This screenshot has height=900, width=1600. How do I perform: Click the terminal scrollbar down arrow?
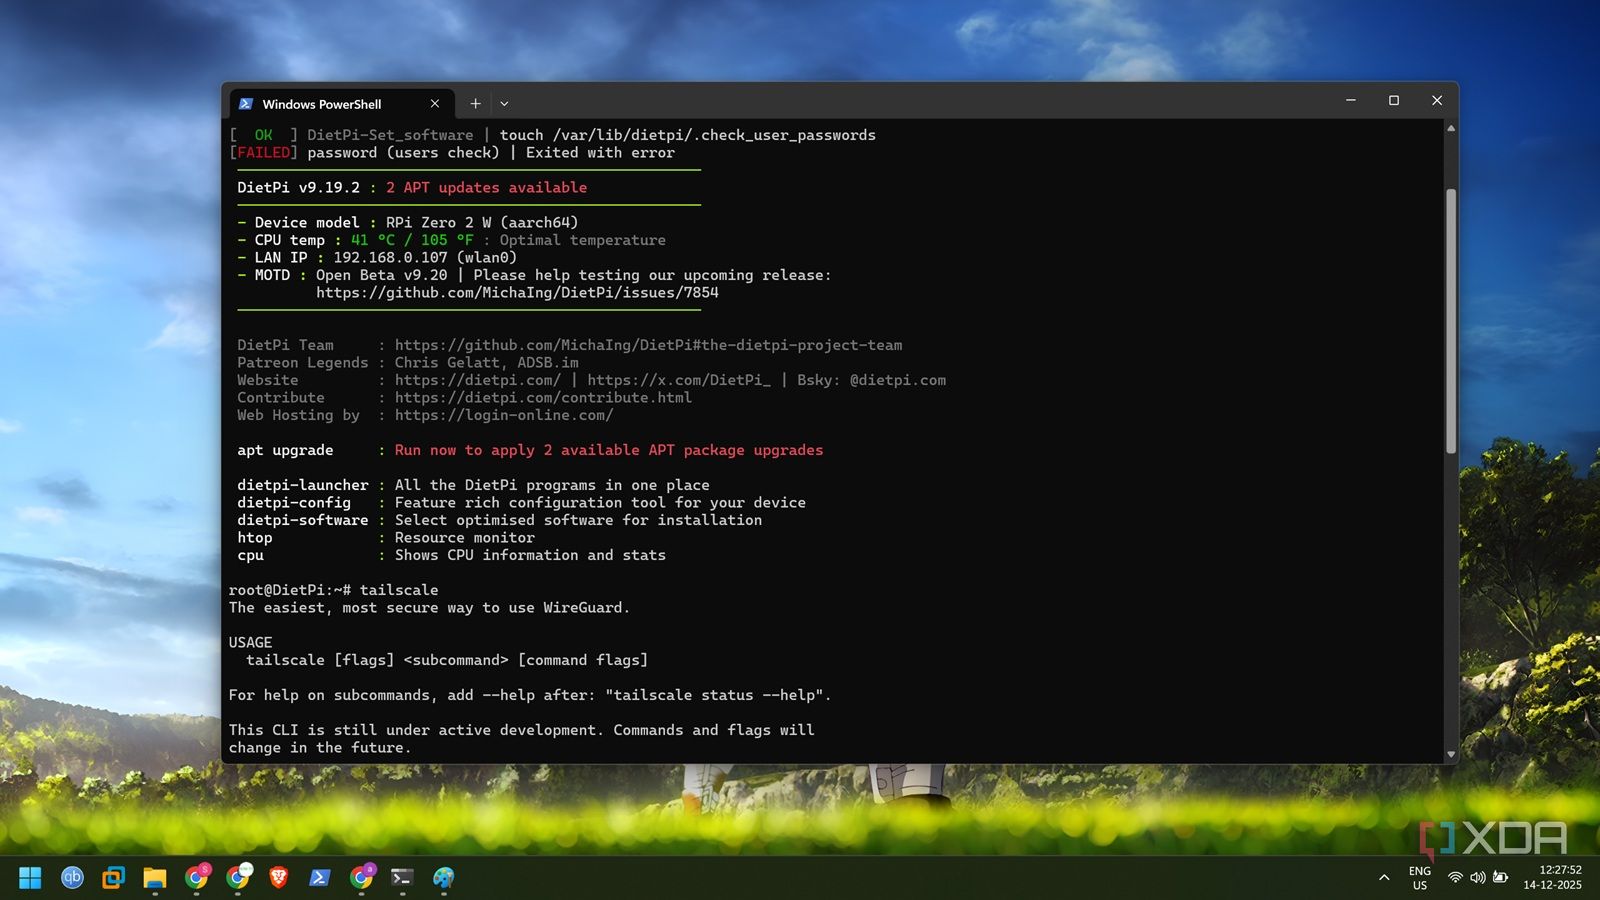point(1451,755)
